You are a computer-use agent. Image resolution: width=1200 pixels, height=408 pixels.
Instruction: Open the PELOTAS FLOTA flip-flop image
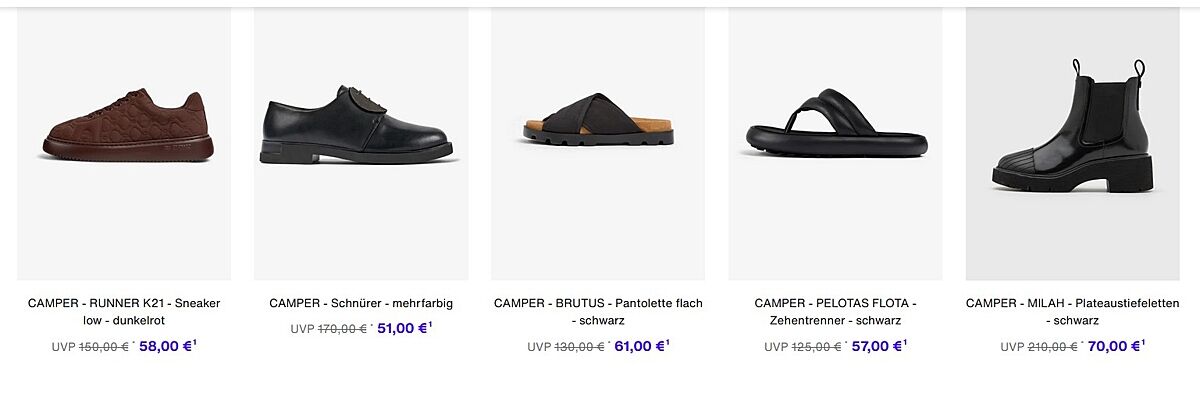pos(835,125)
